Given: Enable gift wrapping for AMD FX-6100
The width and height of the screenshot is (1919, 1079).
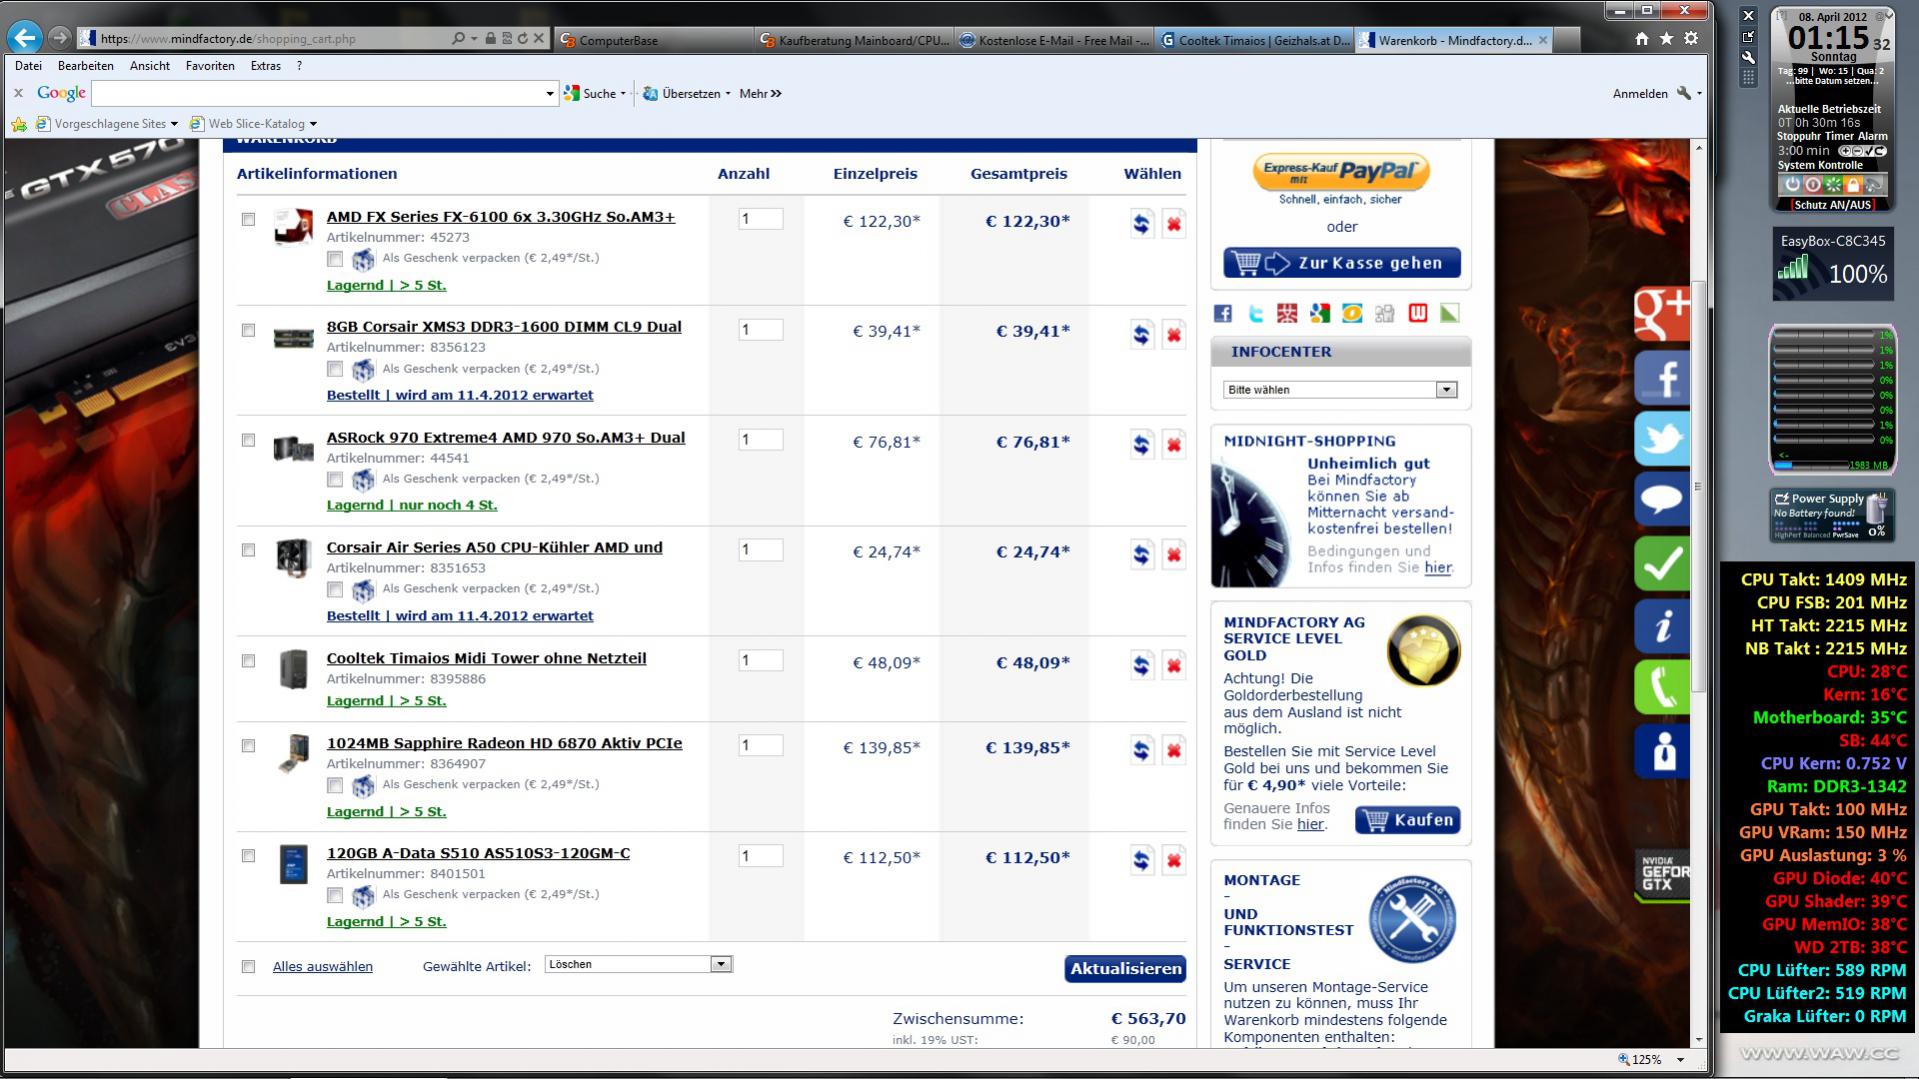Looking at the screenshot, I should pos(335,259).
